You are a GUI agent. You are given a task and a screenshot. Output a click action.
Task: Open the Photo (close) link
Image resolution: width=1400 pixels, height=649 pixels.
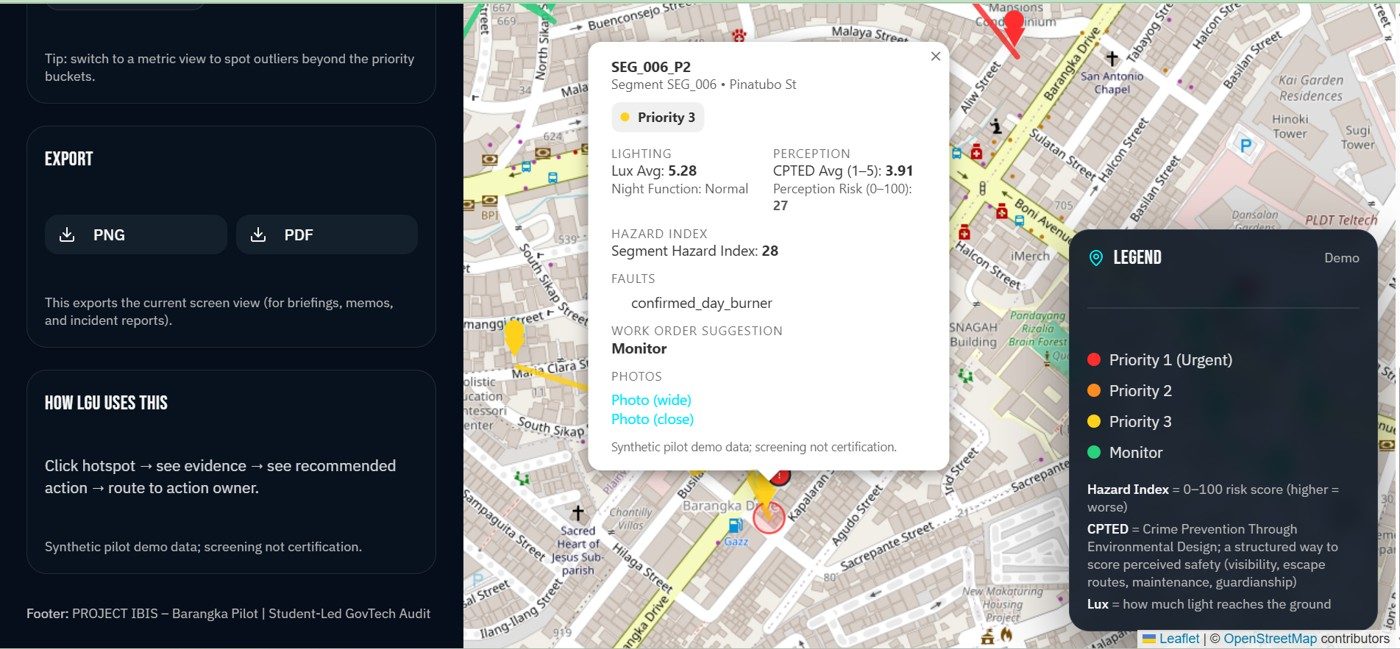652,419
